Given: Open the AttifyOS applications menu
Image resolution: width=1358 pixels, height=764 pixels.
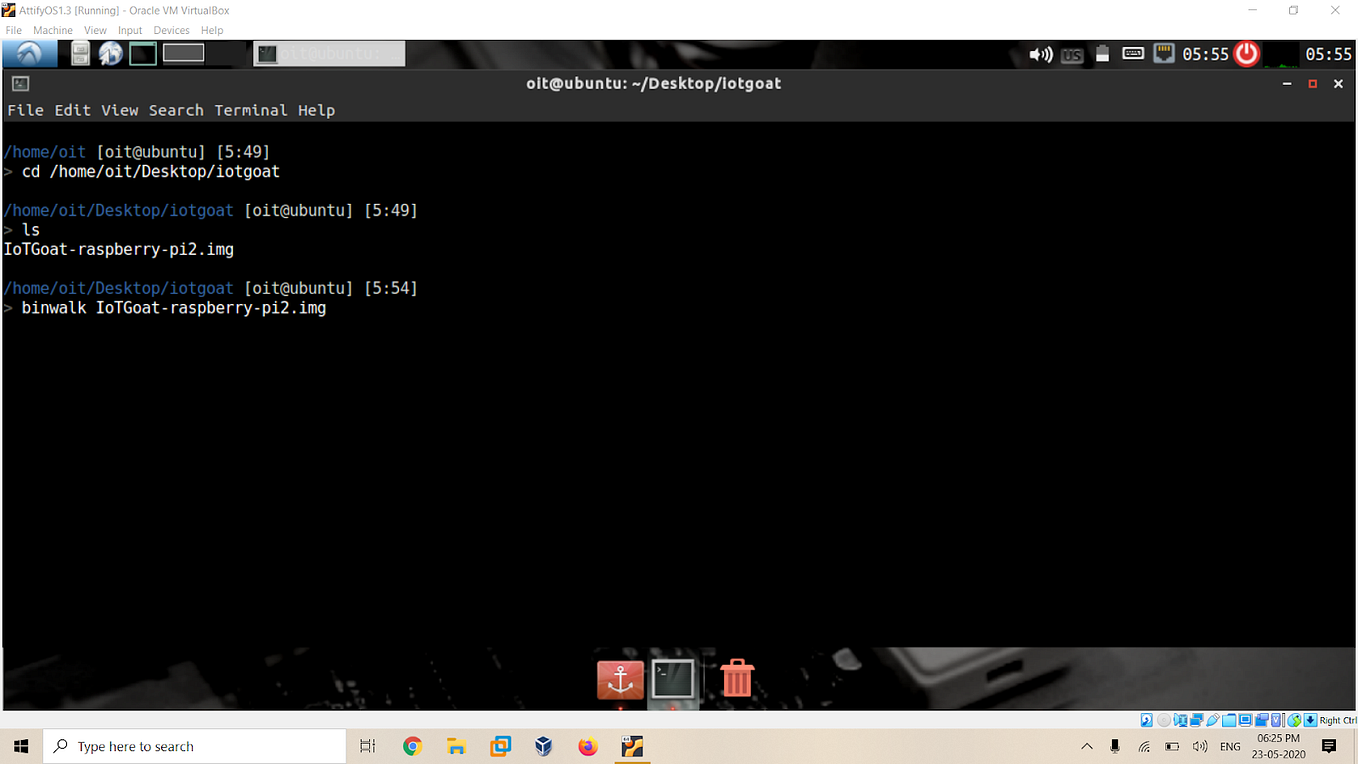Looking at the screenshot, I should coord(28,53).
